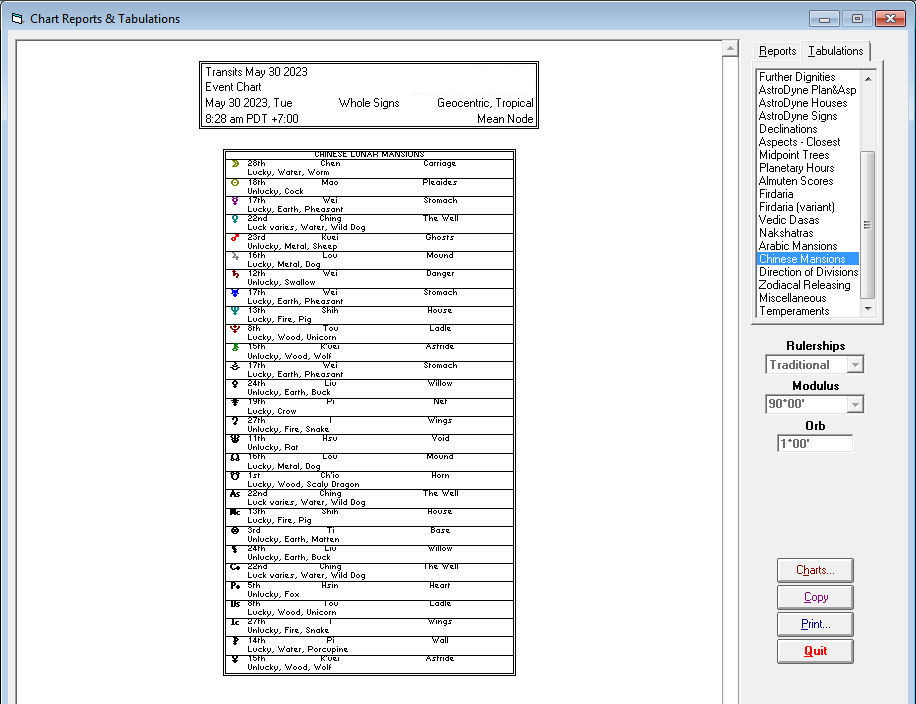Open the Charts... dialog button
This screenshot has height=704, width=916.
coord(815,570)
